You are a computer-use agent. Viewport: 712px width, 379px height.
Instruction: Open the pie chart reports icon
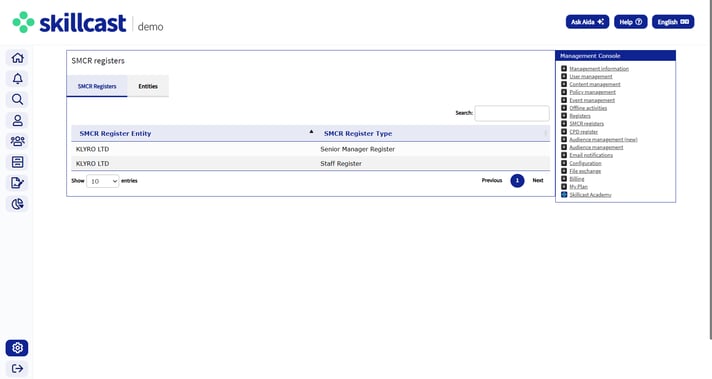tap(17, 204)
